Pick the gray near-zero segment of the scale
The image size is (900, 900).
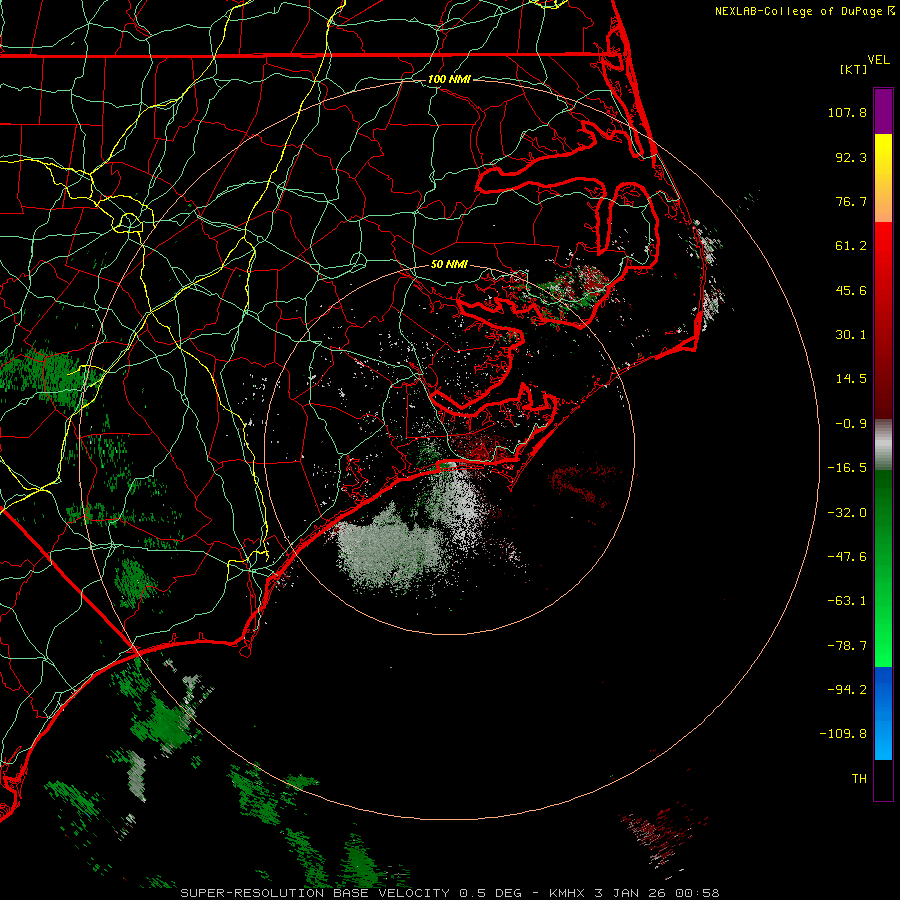click(883, 445)
